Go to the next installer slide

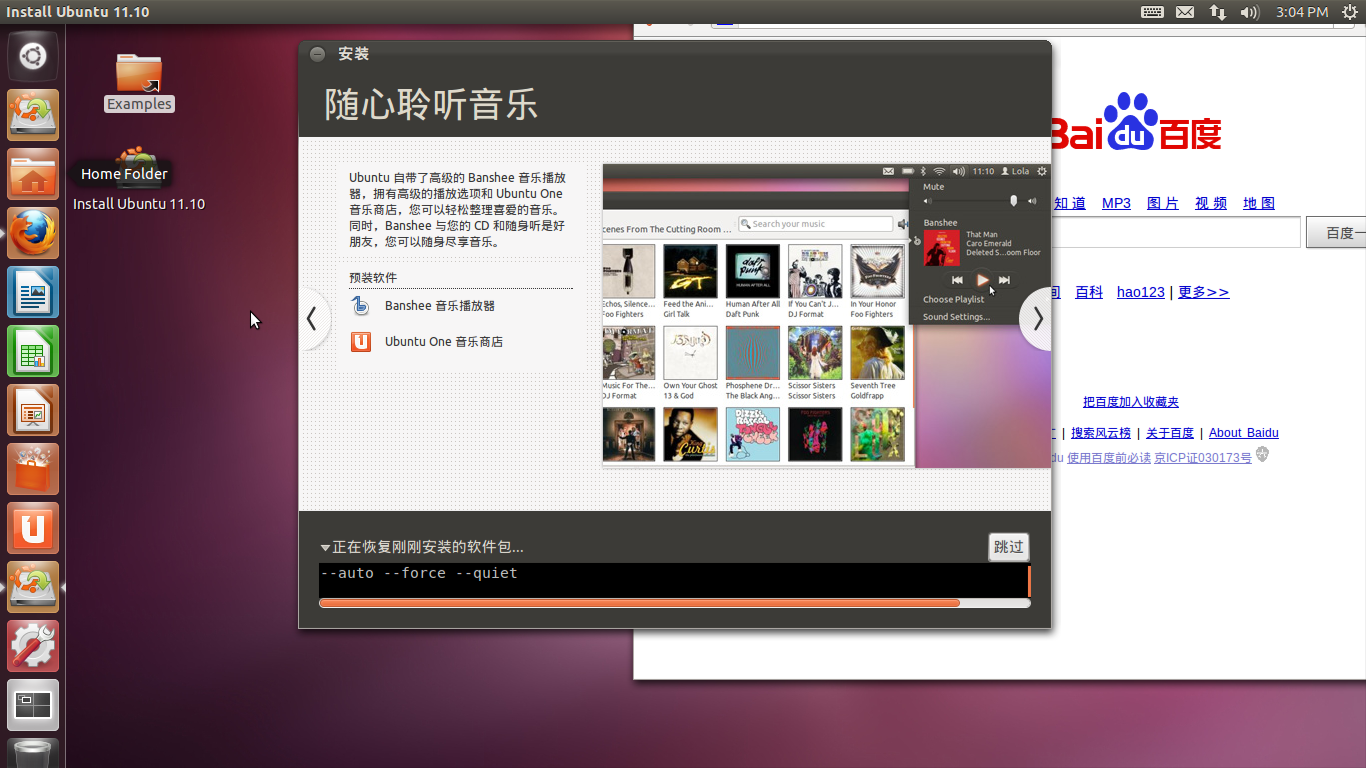pos(1037,319)
